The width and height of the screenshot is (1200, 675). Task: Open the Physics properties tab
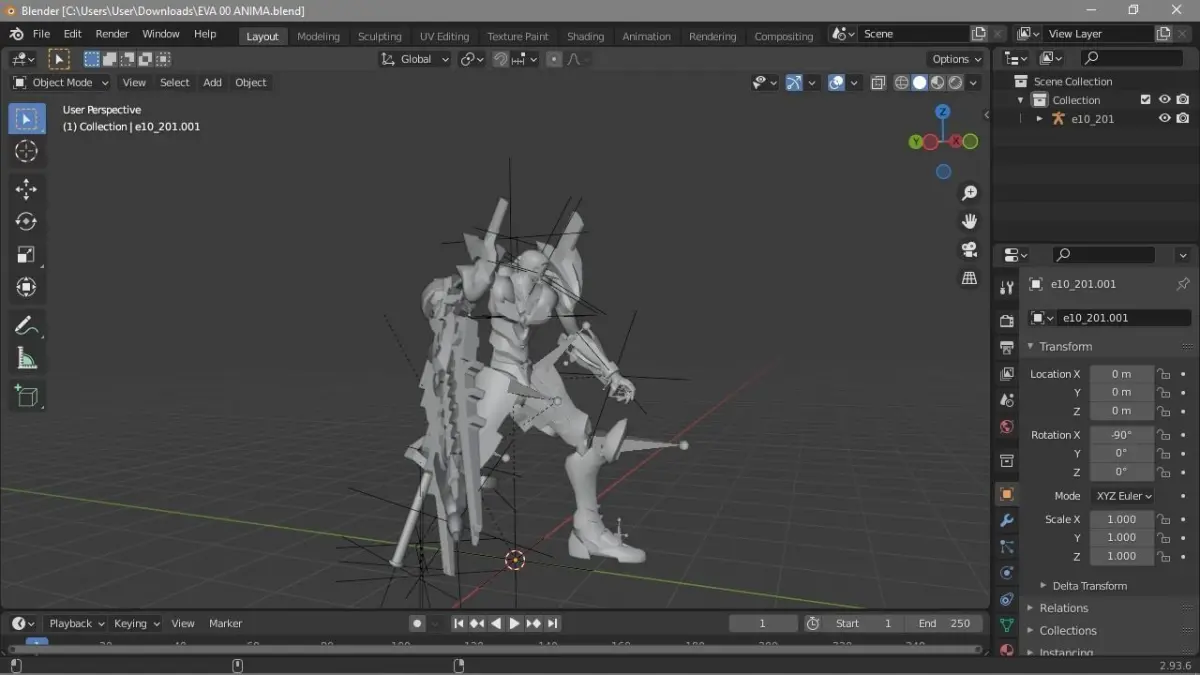point(1007,573)
